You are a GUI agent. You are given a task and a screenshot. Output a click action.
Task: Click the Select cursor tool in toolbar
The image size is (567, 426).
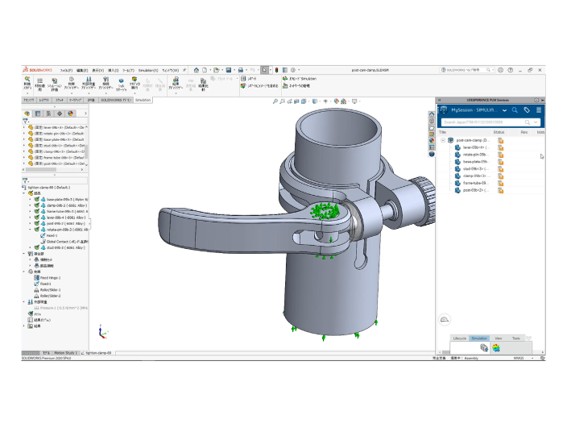point(265,70)
